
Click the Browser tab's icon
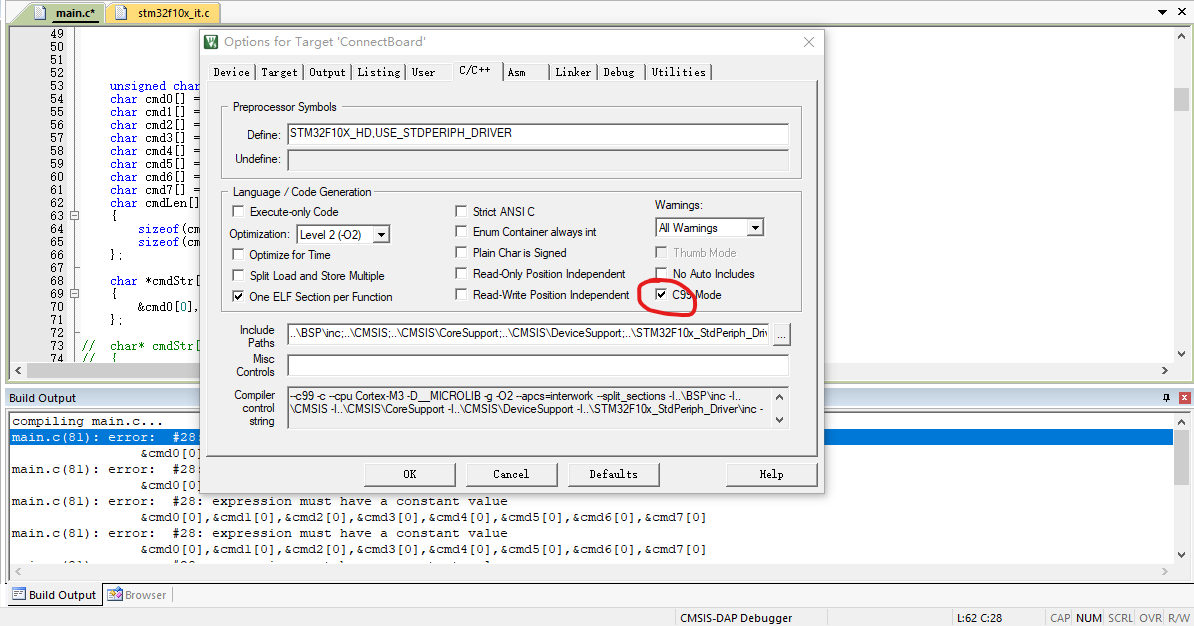point(113,595)
